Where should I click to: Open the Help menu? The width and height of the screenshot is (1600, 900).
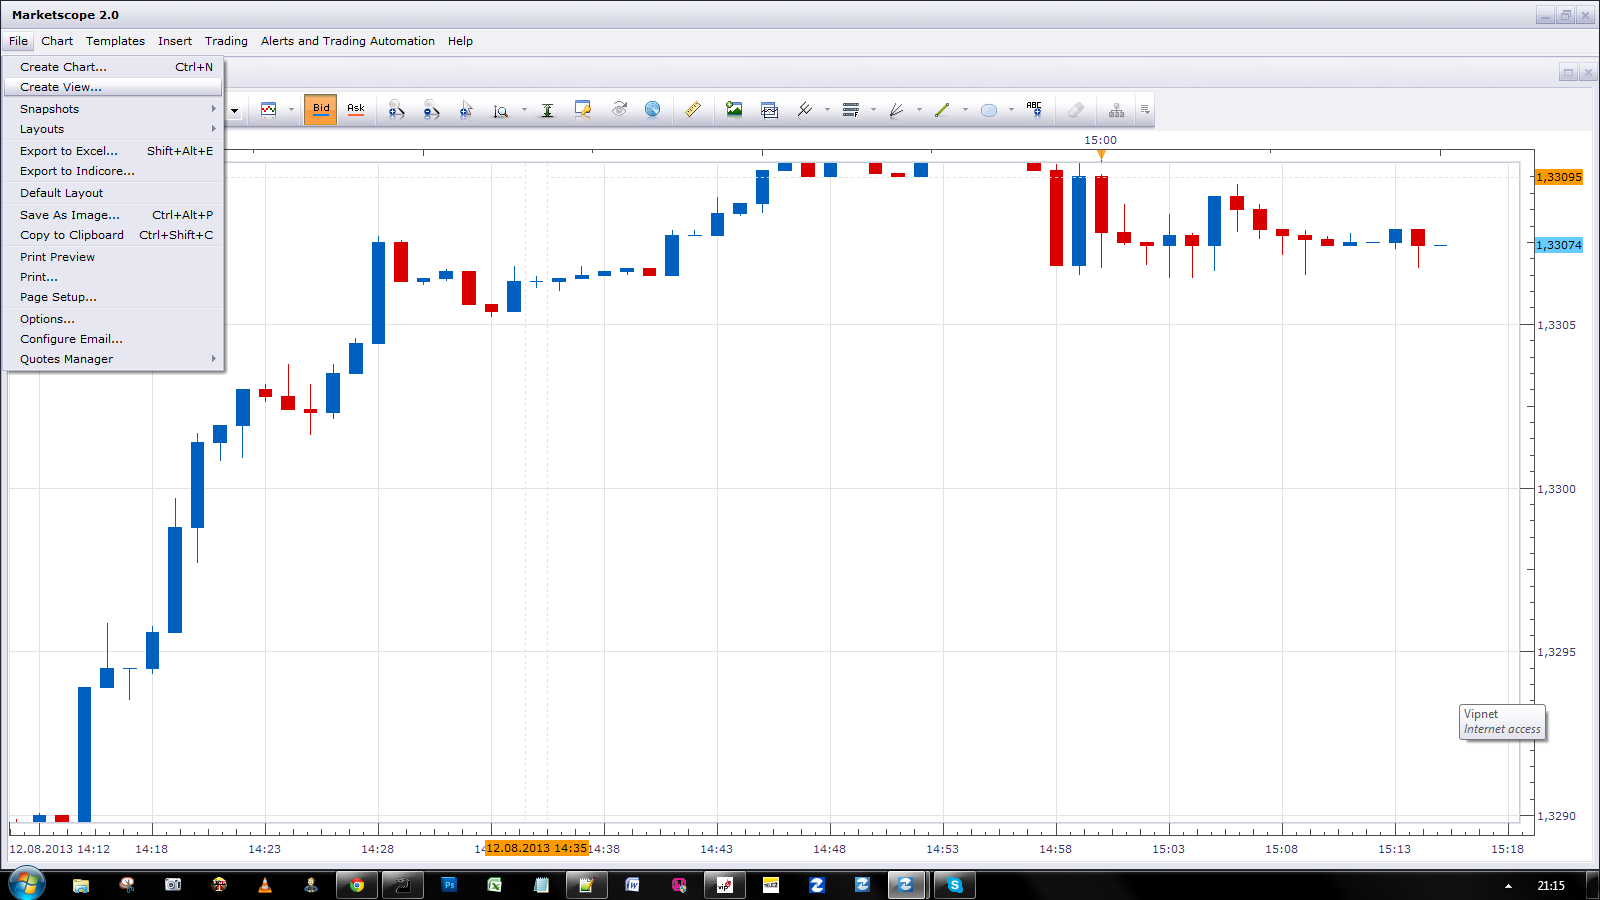click(x=460, y=41)
